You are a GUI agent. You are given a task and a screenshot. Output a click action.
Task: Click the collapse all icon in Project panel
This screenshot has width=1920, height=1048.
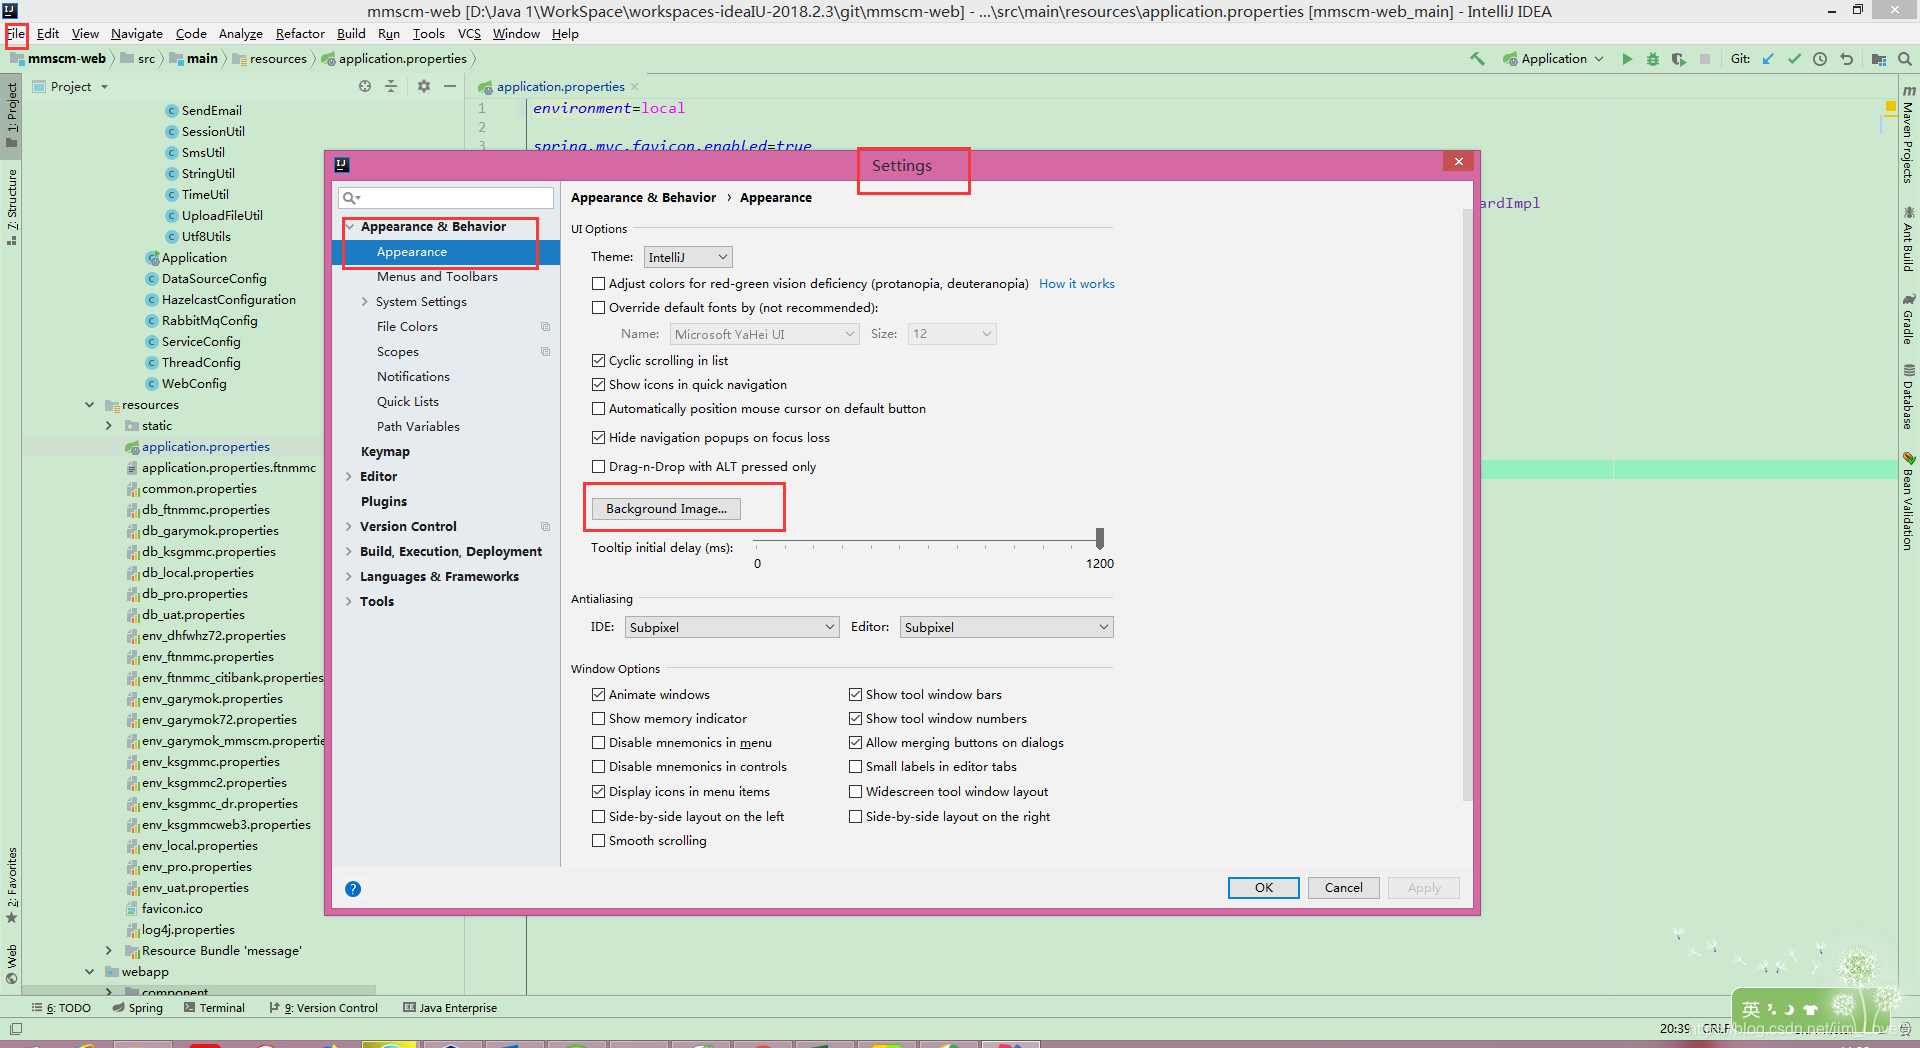(391, 87)
